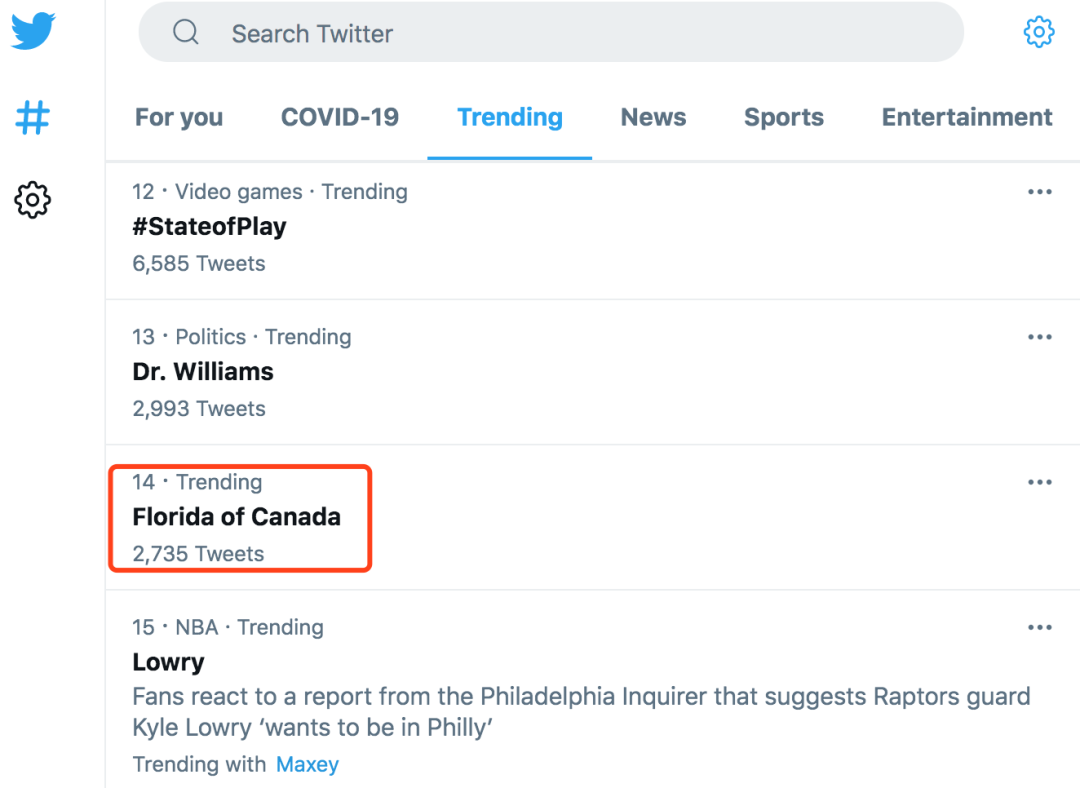This screenshot has width=1080, height=788.
Task: Open the Dr. Williams trending topic
Action: coord(592,373)
